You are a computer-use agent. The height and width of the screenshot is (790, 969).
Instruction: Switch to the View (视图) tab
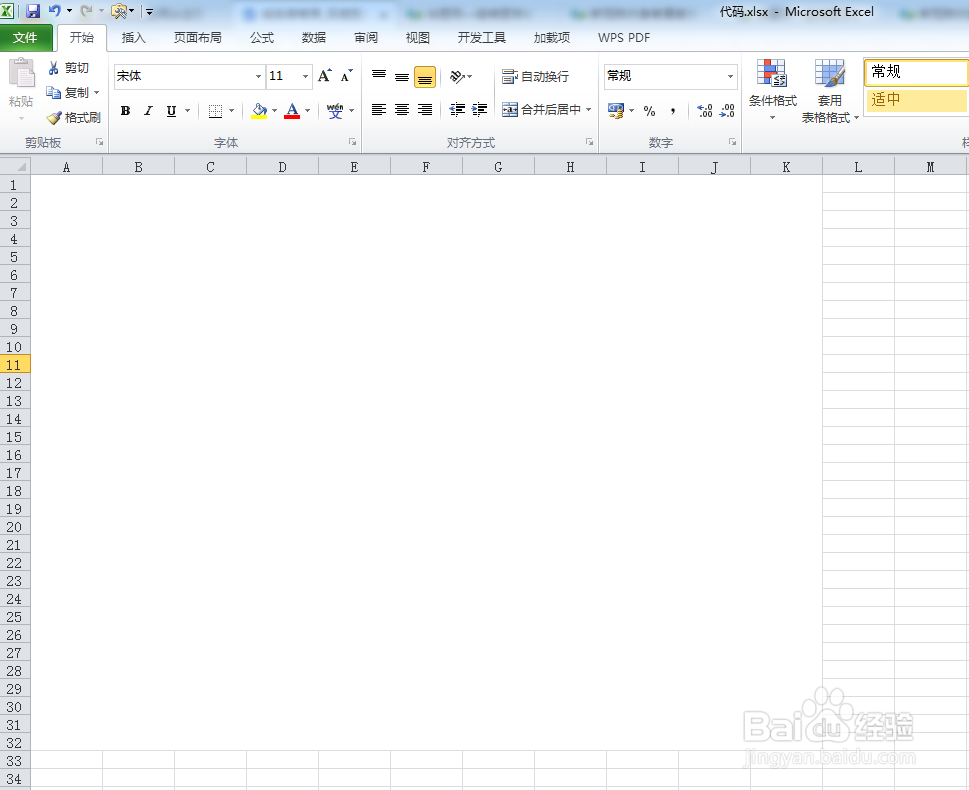coord(418,38)
